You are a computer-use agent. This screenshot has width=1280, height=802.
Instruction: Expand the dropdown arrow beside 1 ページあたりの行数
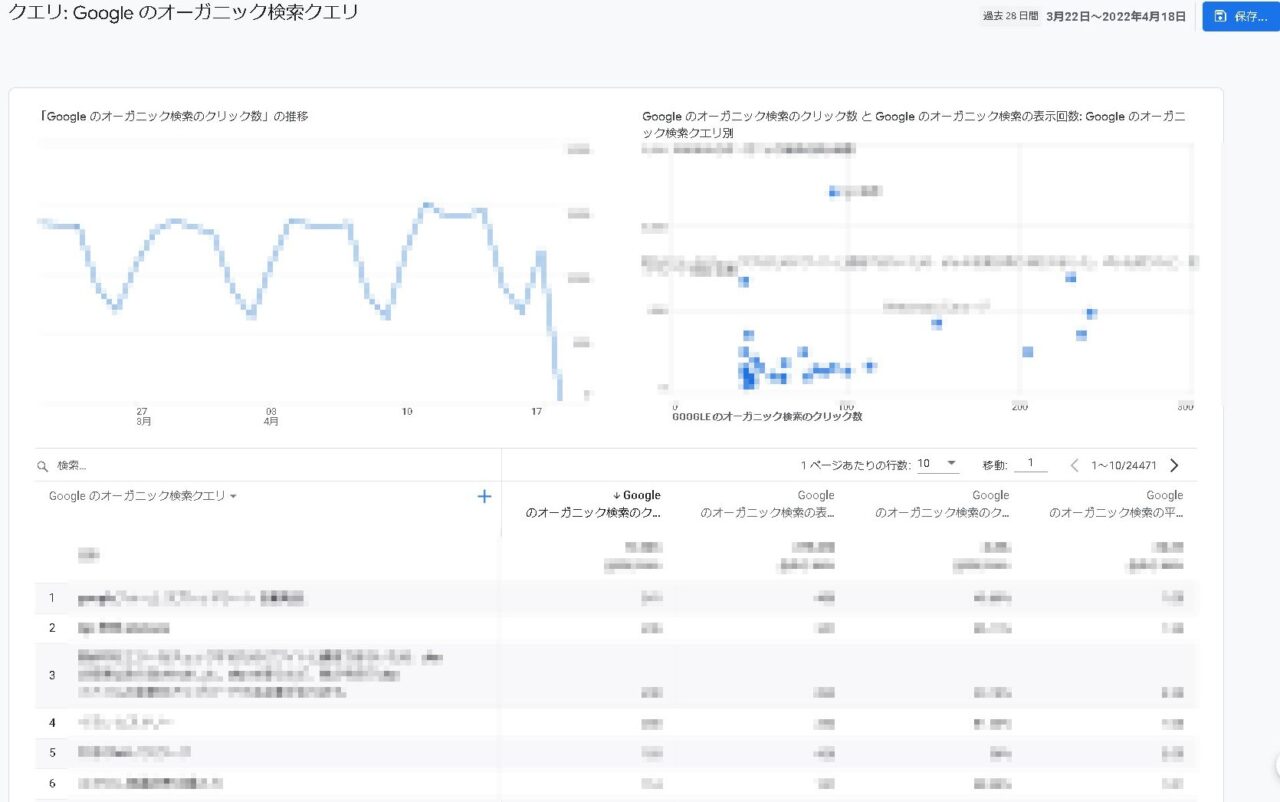(952, 464)
